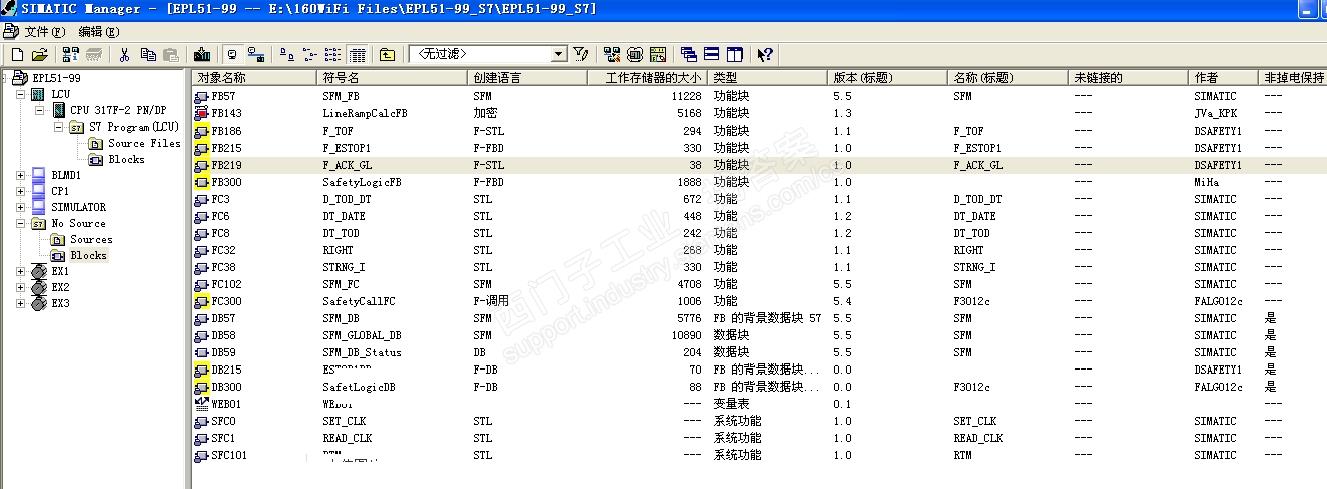Click the Configure Network icon
Viewport: 1327px width, 489px height.
pos(612,54)
